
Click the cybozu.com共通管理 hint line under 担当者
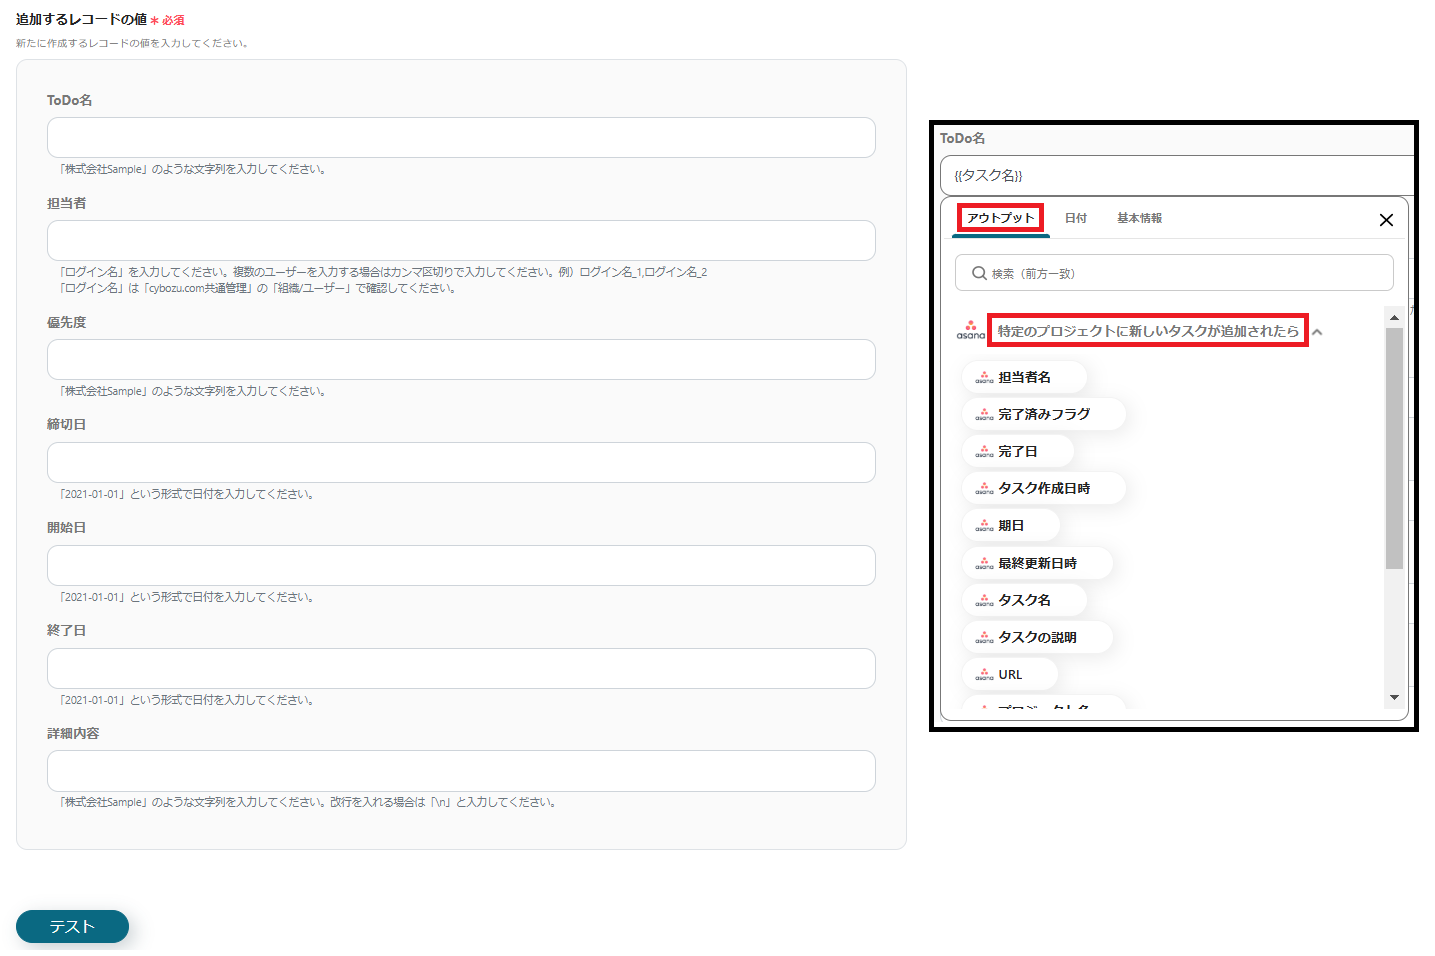point(257,288)
